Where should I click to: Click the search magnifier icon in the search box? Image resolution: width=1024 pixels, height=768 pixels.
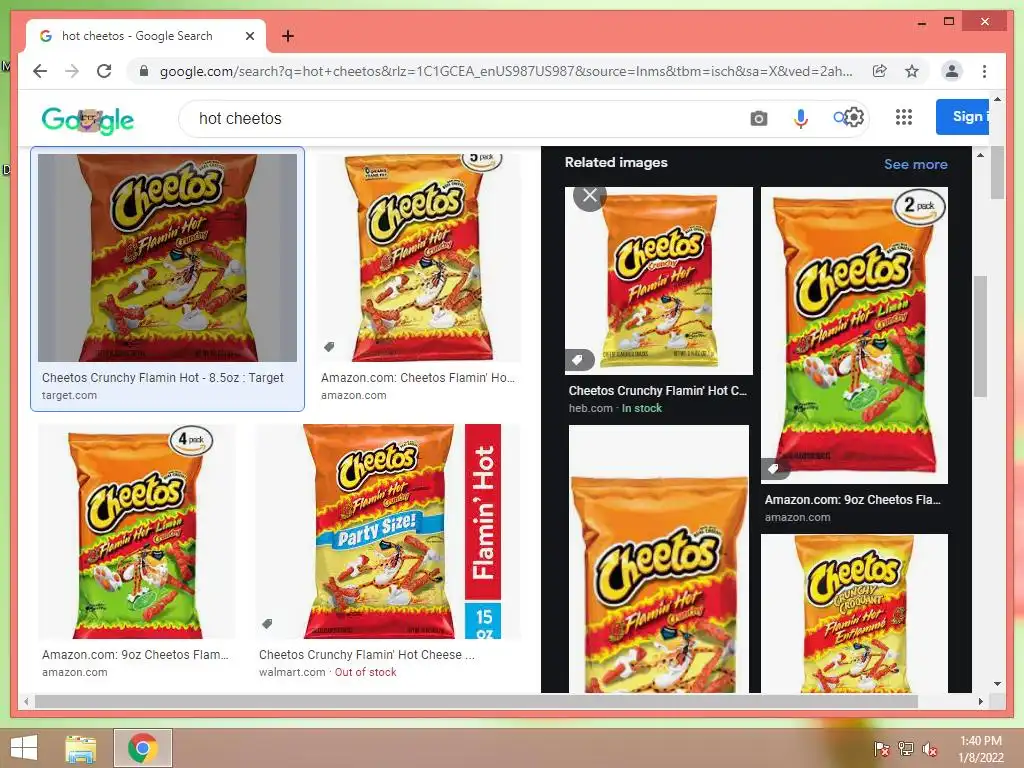[x=839, y=118]
